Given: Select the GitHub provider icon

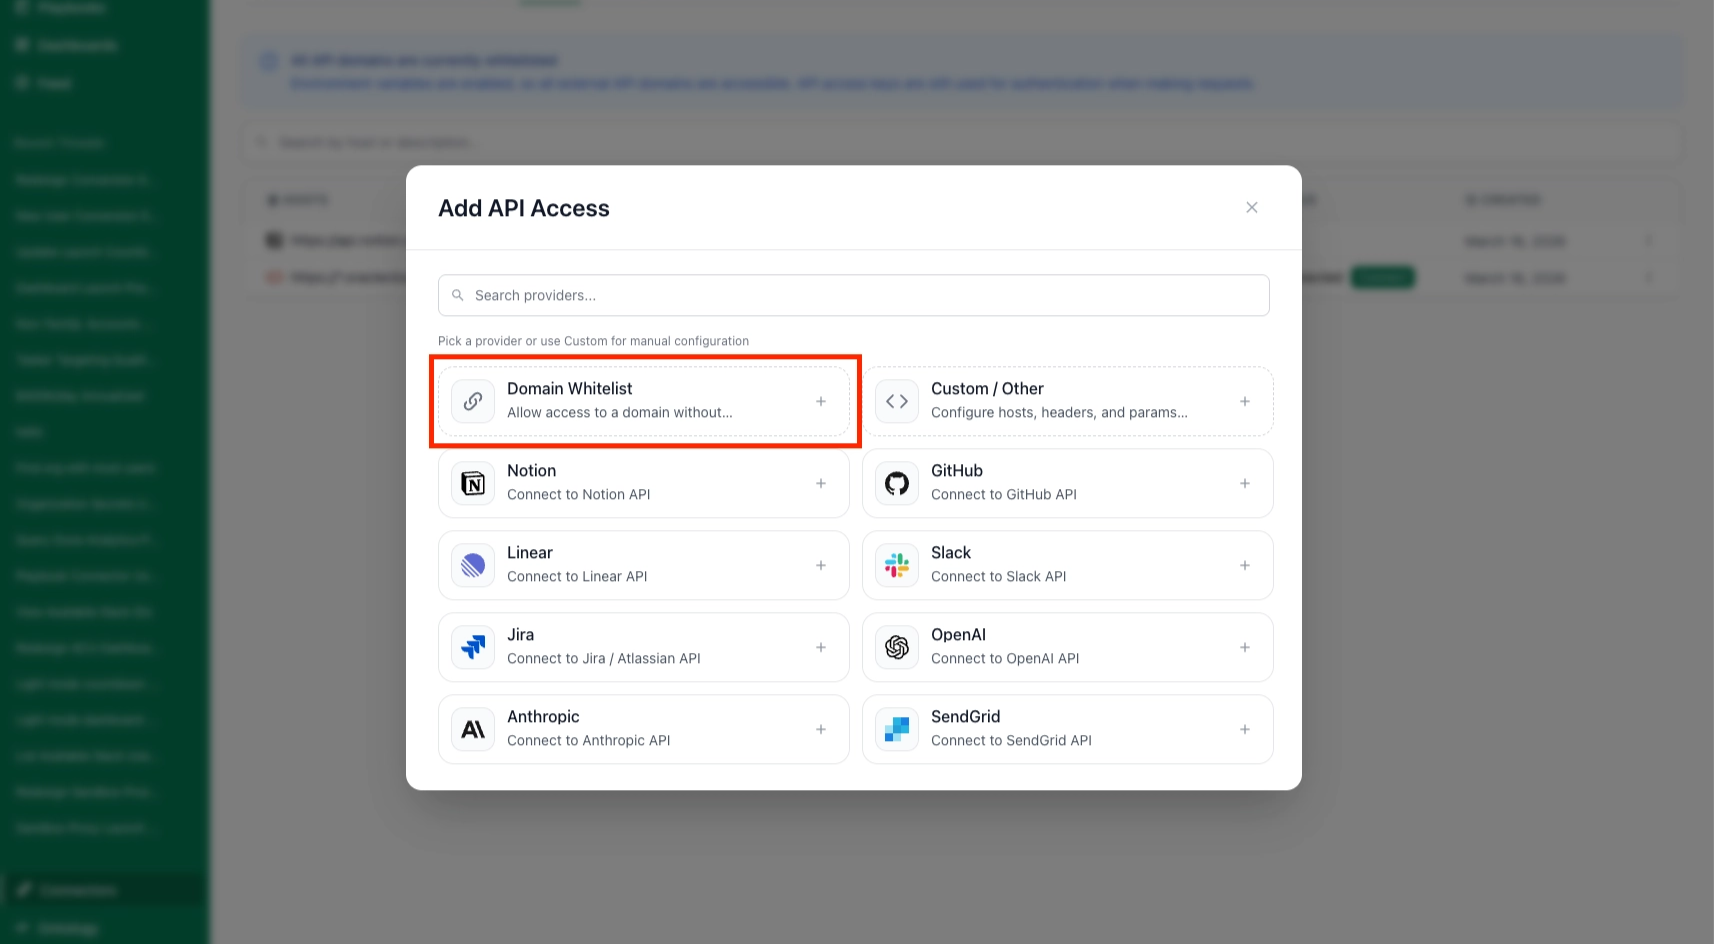Looking at the screenshot, I should click(x=896, y=483).
